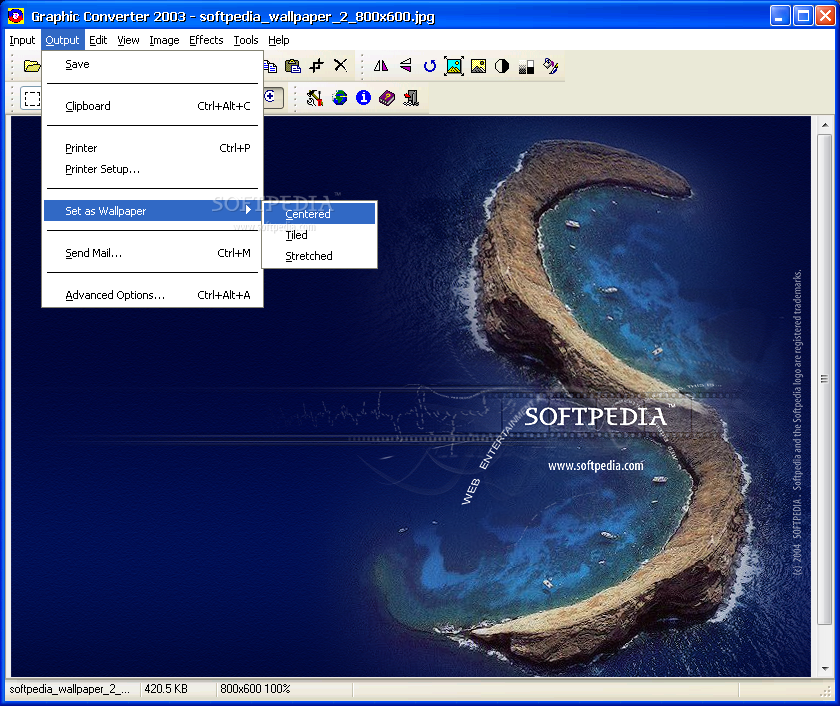840x706 pixels.
Task: Click the paste clipboard toolbar icon
Action: click(292, 66)
